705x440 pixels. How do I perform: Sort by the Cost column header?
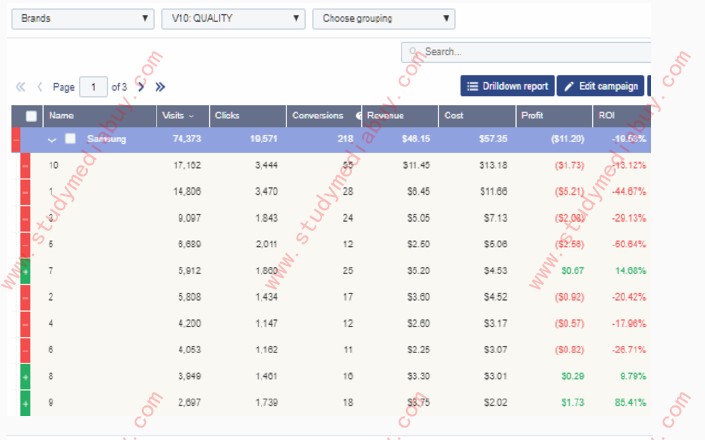coord(477,116)
